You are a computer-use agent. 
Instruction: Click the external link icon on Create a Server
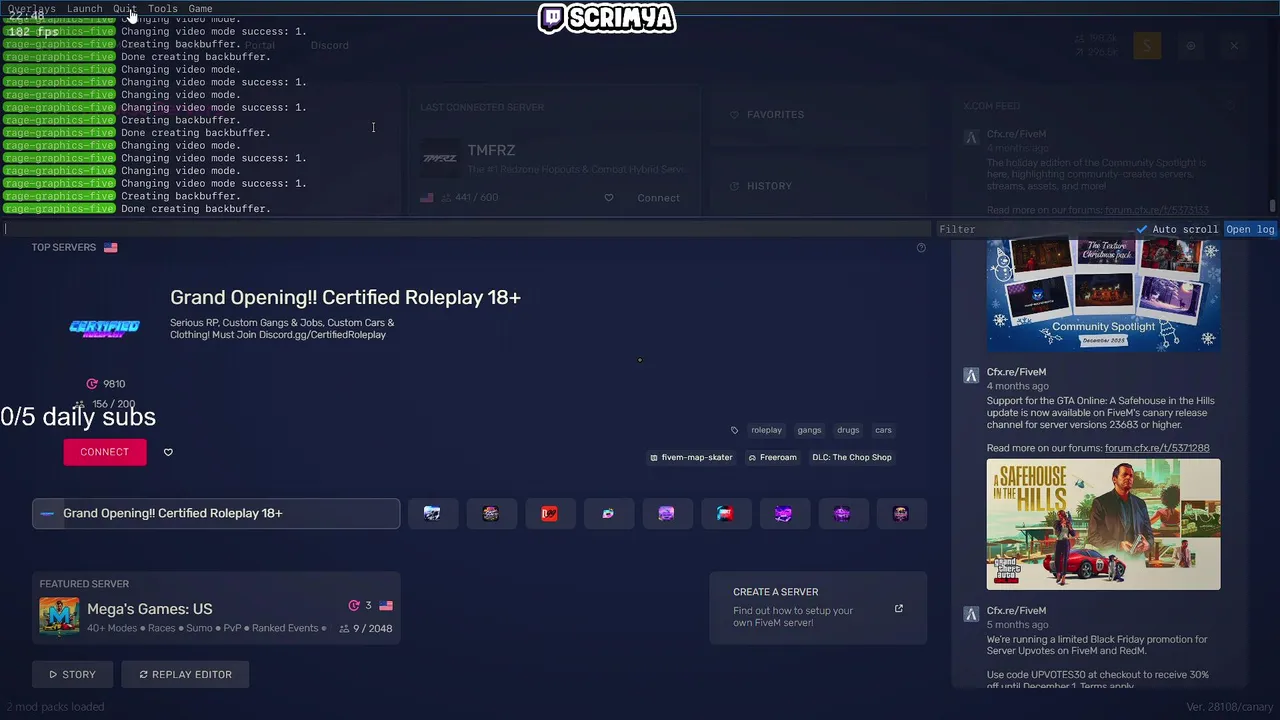[898, 608]
